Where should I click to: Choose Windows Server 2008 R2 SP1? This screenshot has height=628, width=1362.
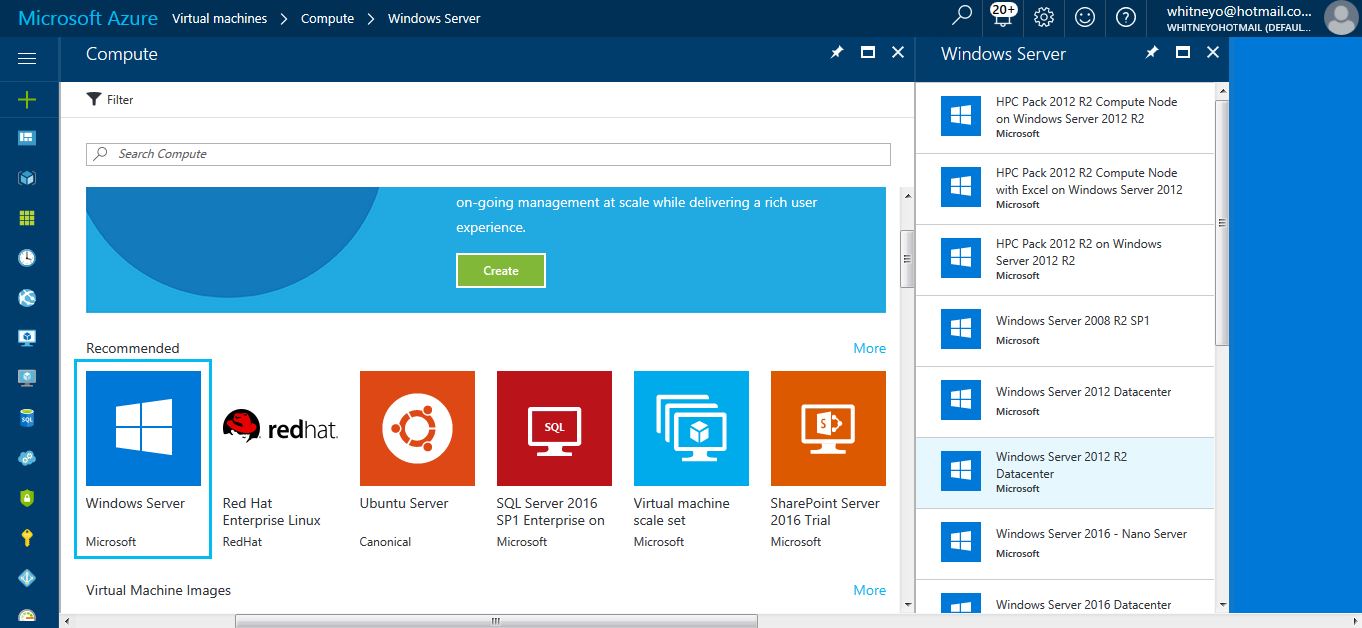[1065, 331]
